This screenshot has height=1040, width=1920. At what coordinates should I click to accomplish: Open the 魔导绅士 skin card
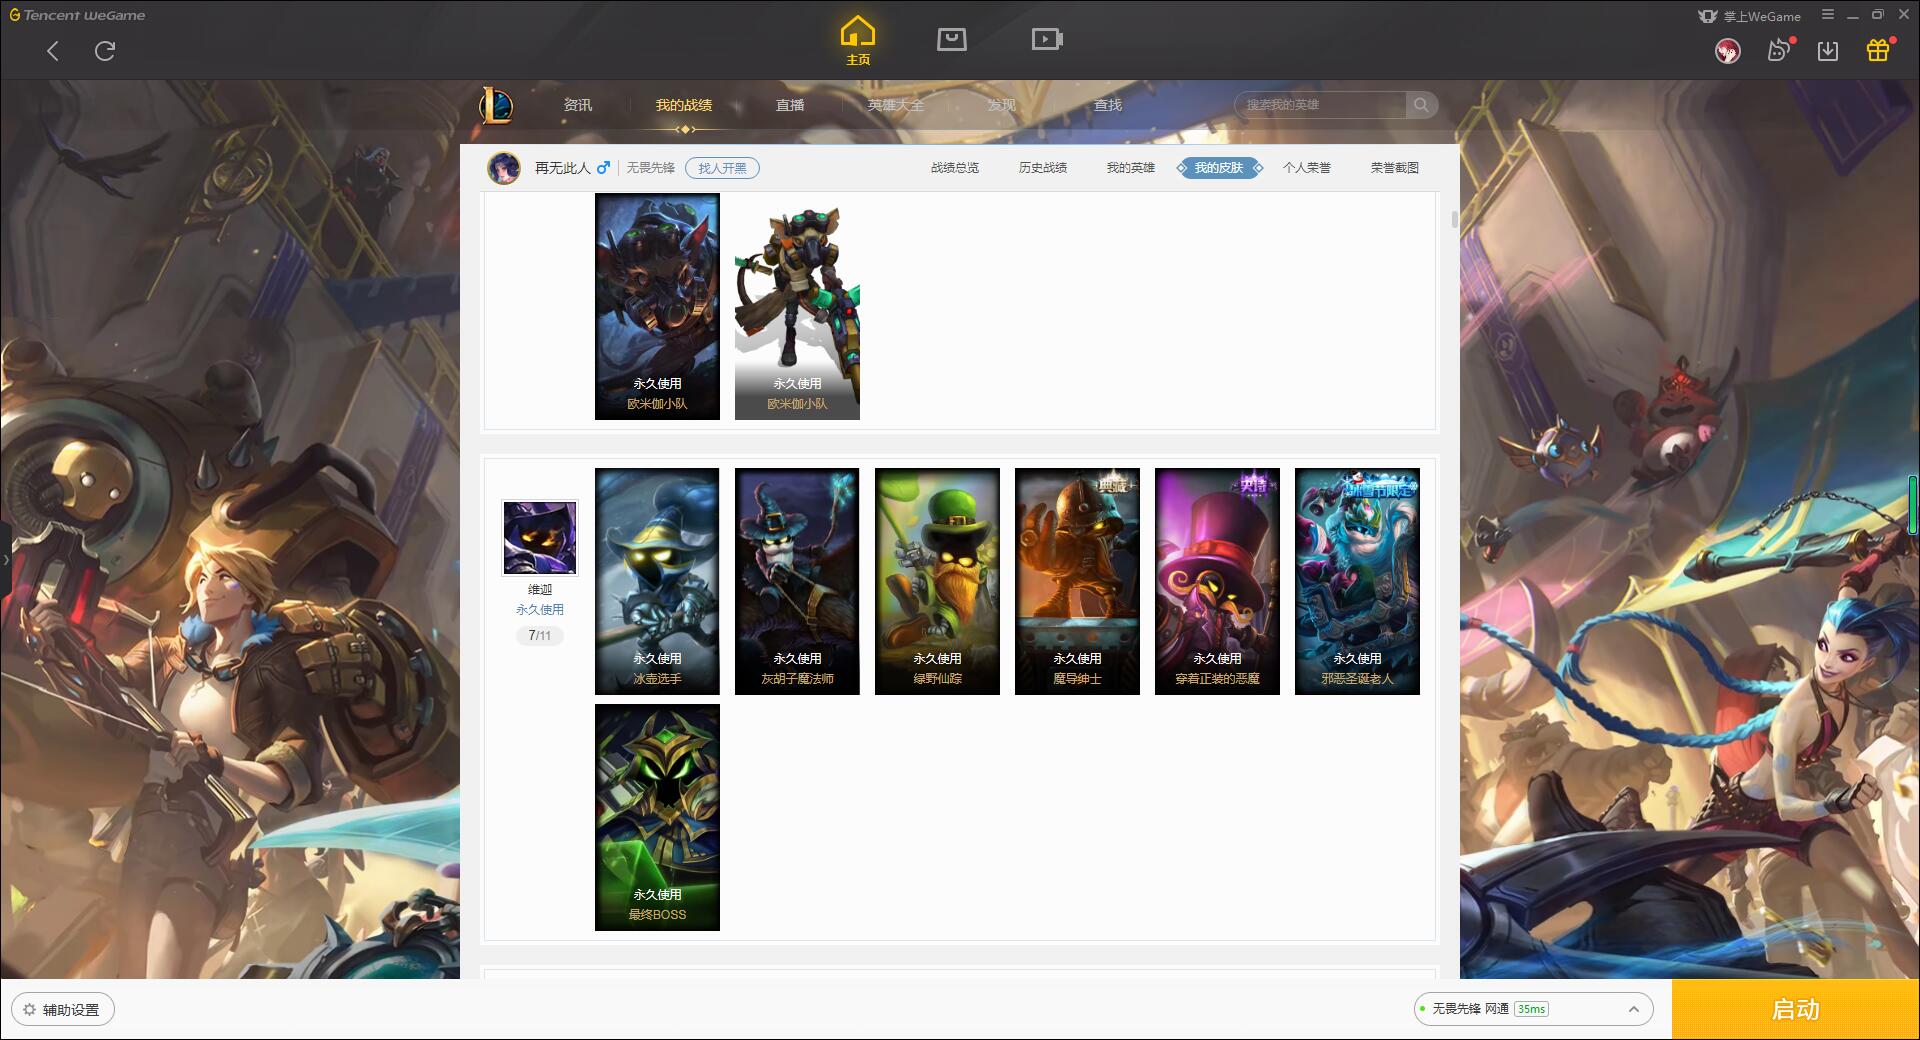tap(1077, 581)
